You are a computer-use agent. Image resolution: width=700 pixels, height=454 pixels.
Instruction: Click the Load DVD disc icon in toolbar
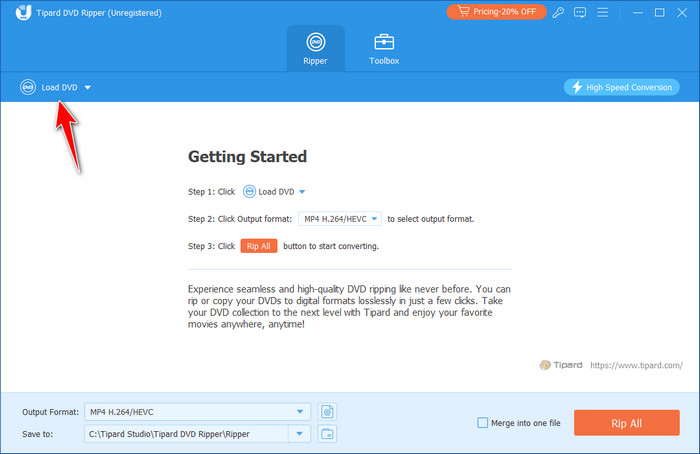pyautogui.click(x=28, y=87)
